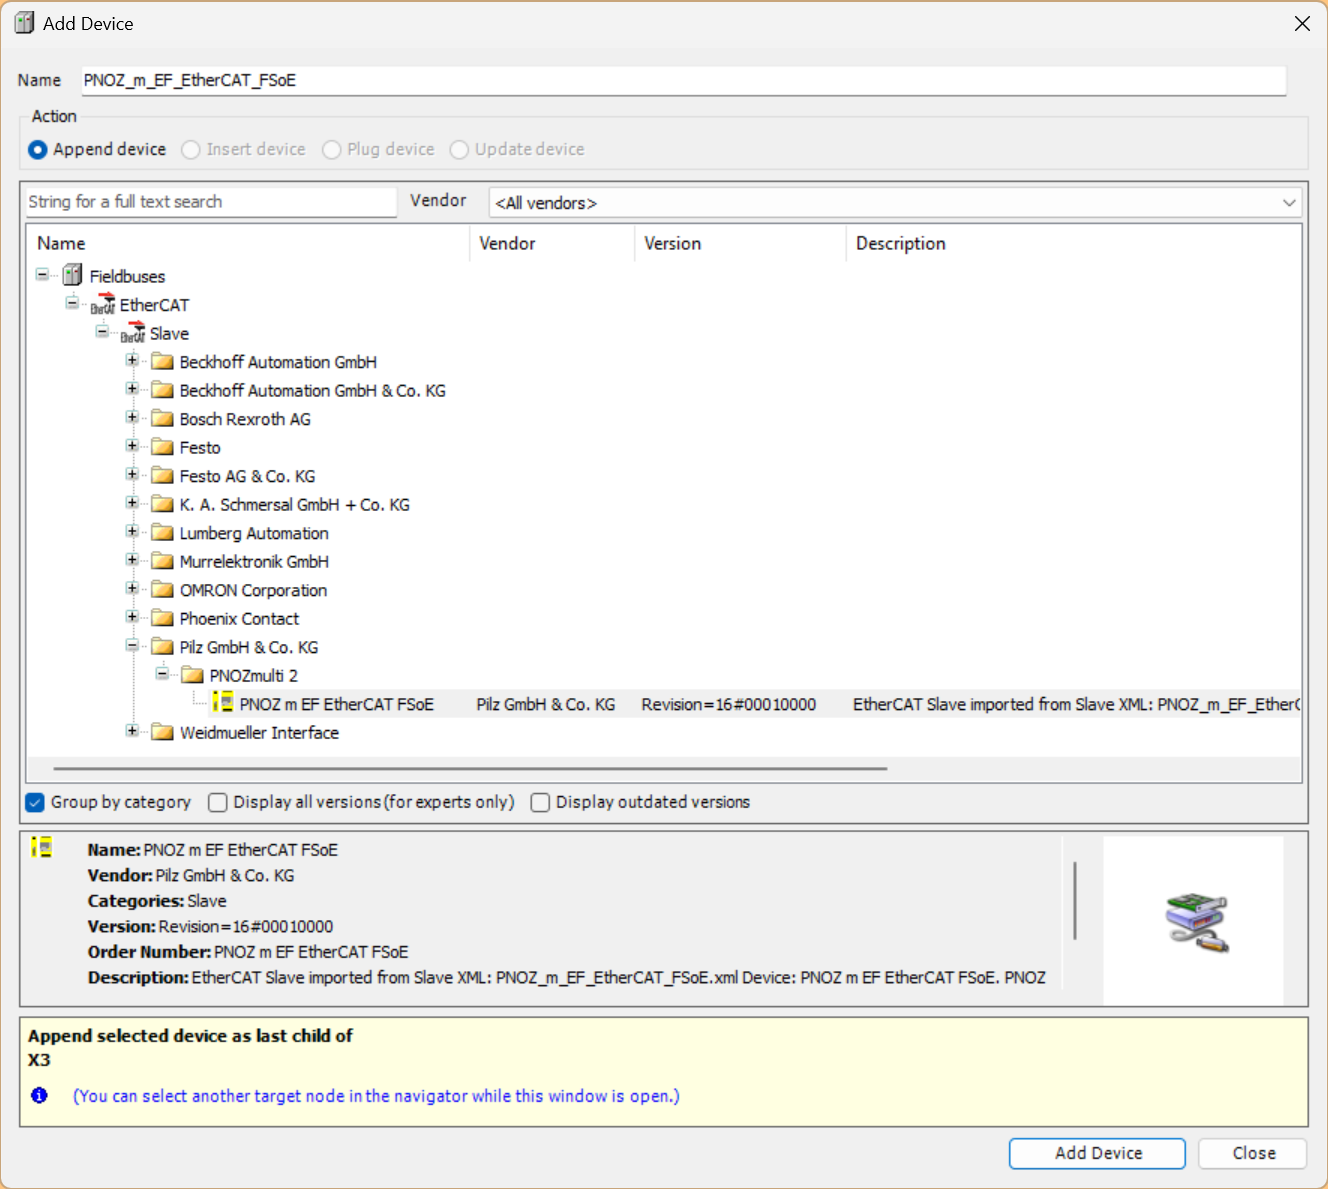The height and width of the screenshot is (1189, 1328).
Task: Click the Festo AG & Co. KG folder icon
Action: click(x=162, y=476)
